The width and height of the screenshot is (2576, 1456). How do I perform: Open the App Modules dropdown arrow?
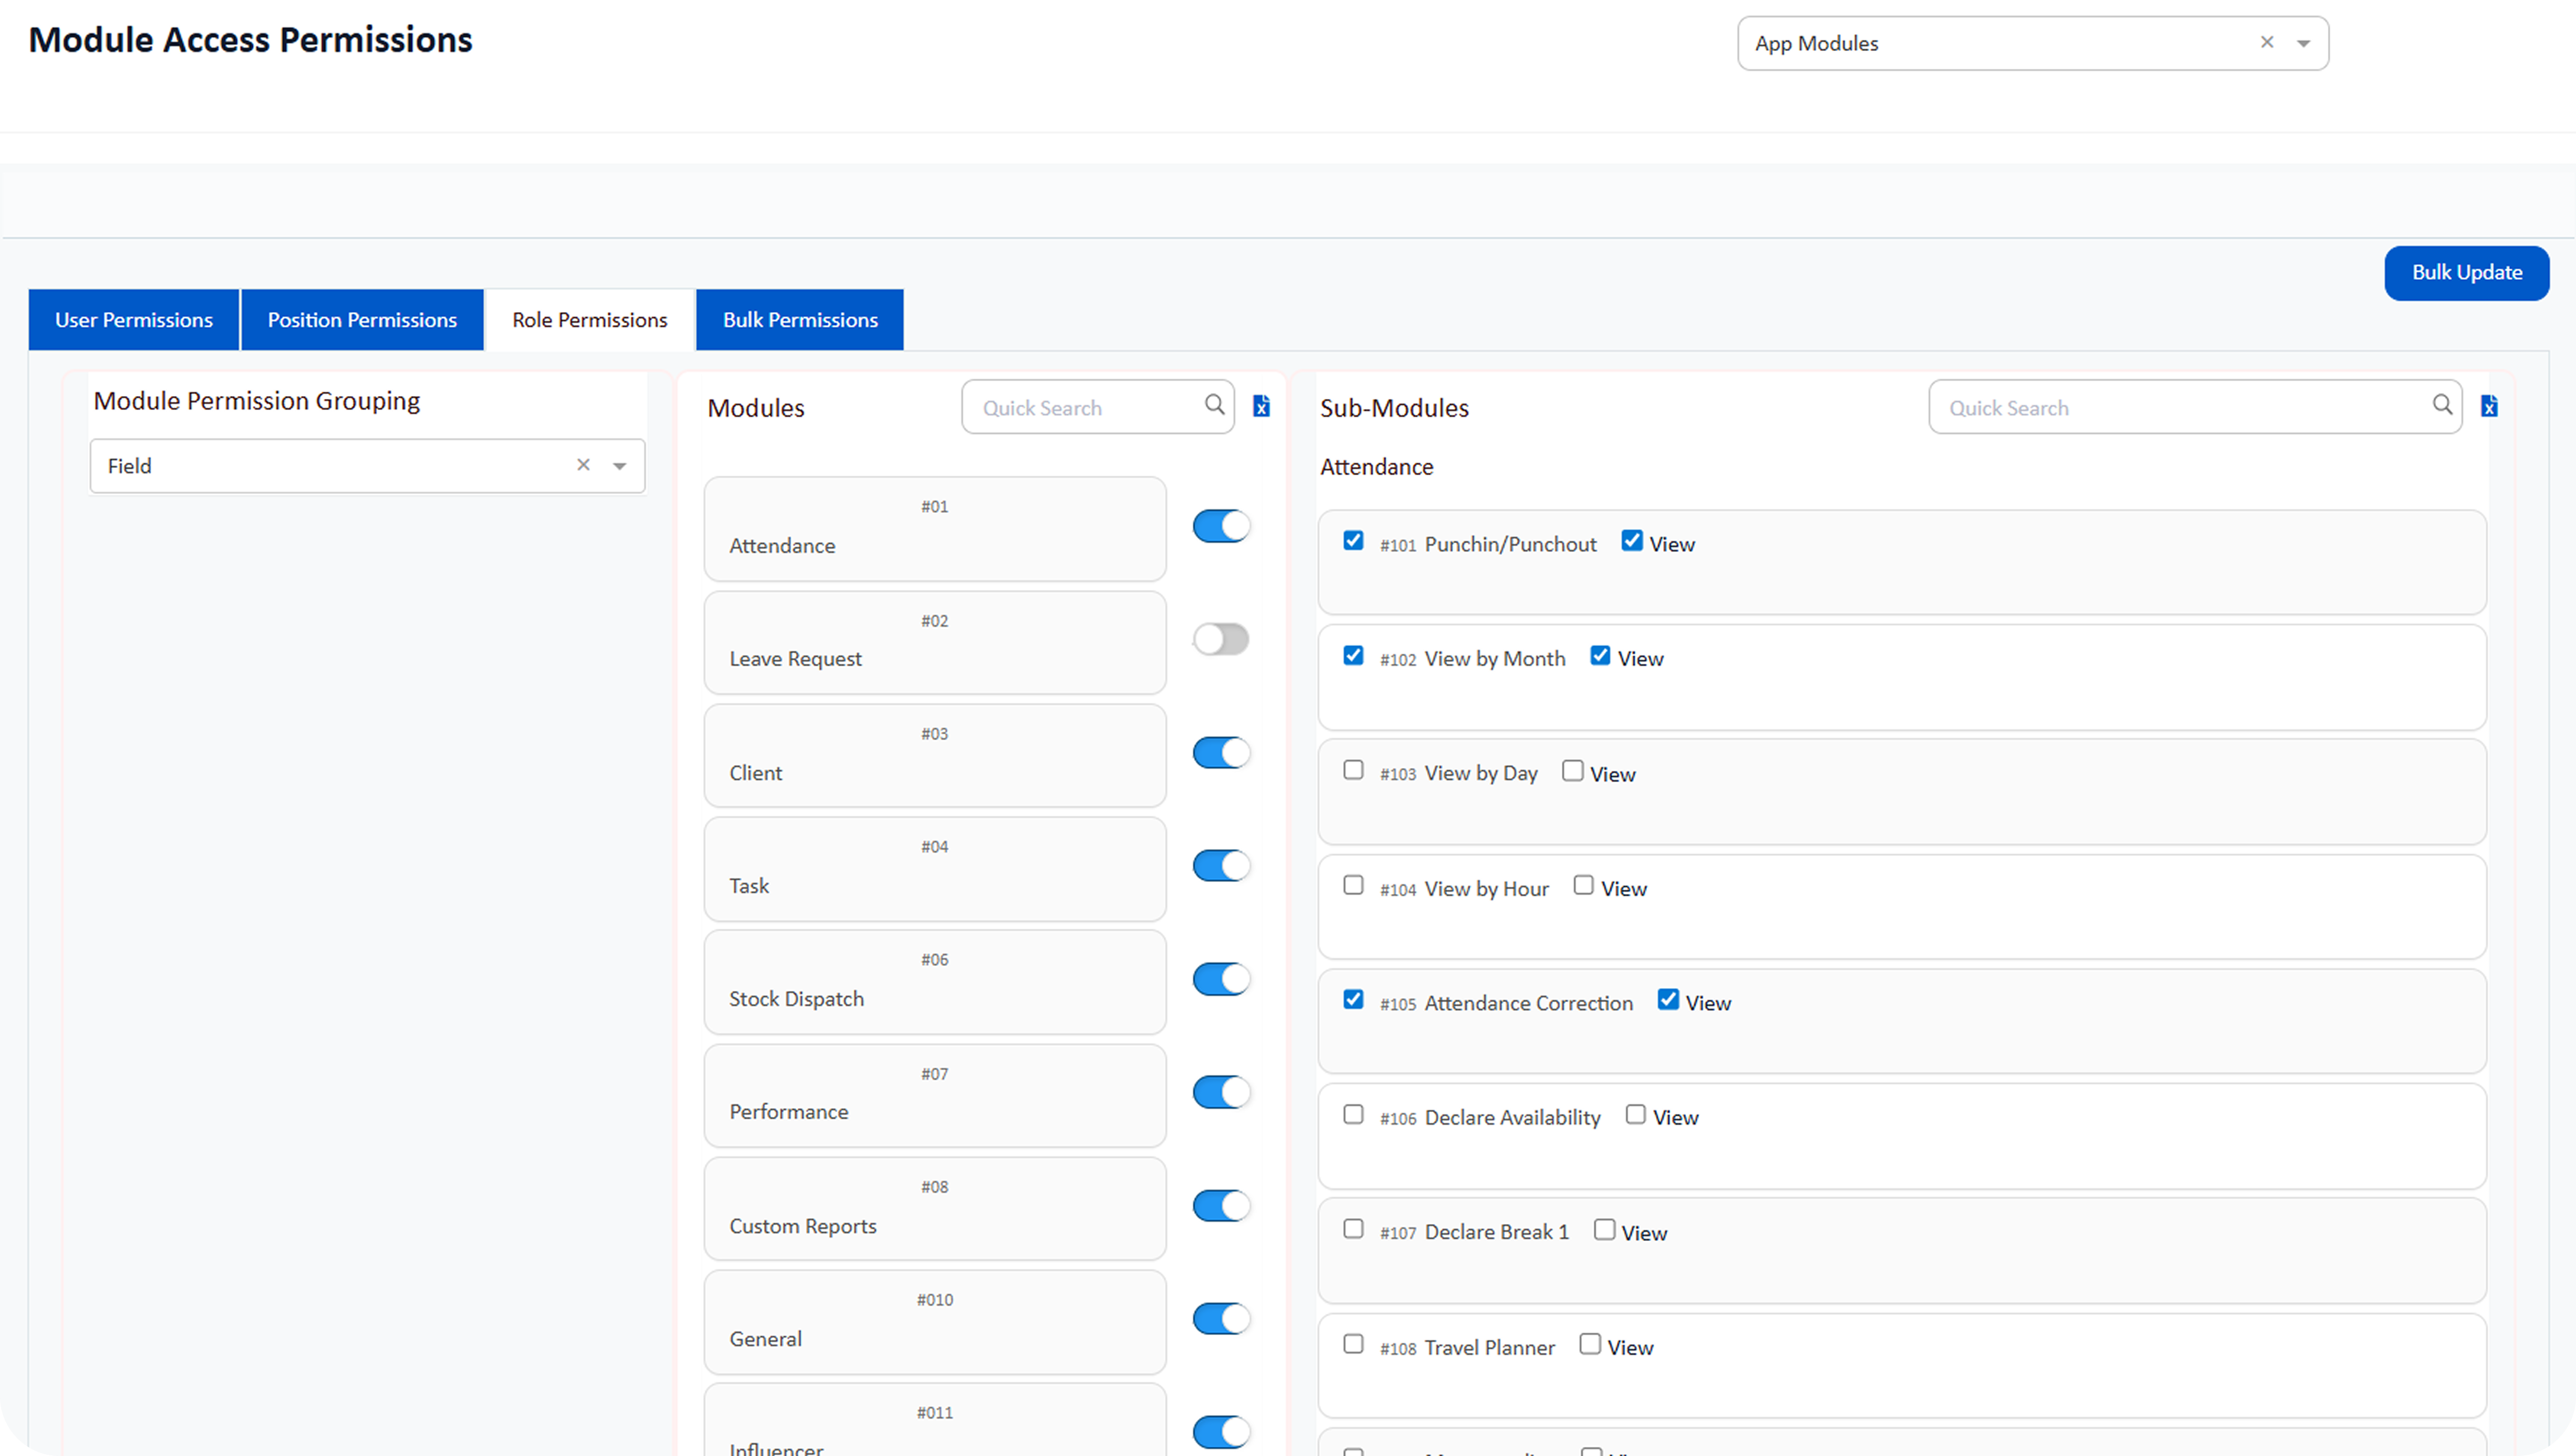[x=2304, y=43]
